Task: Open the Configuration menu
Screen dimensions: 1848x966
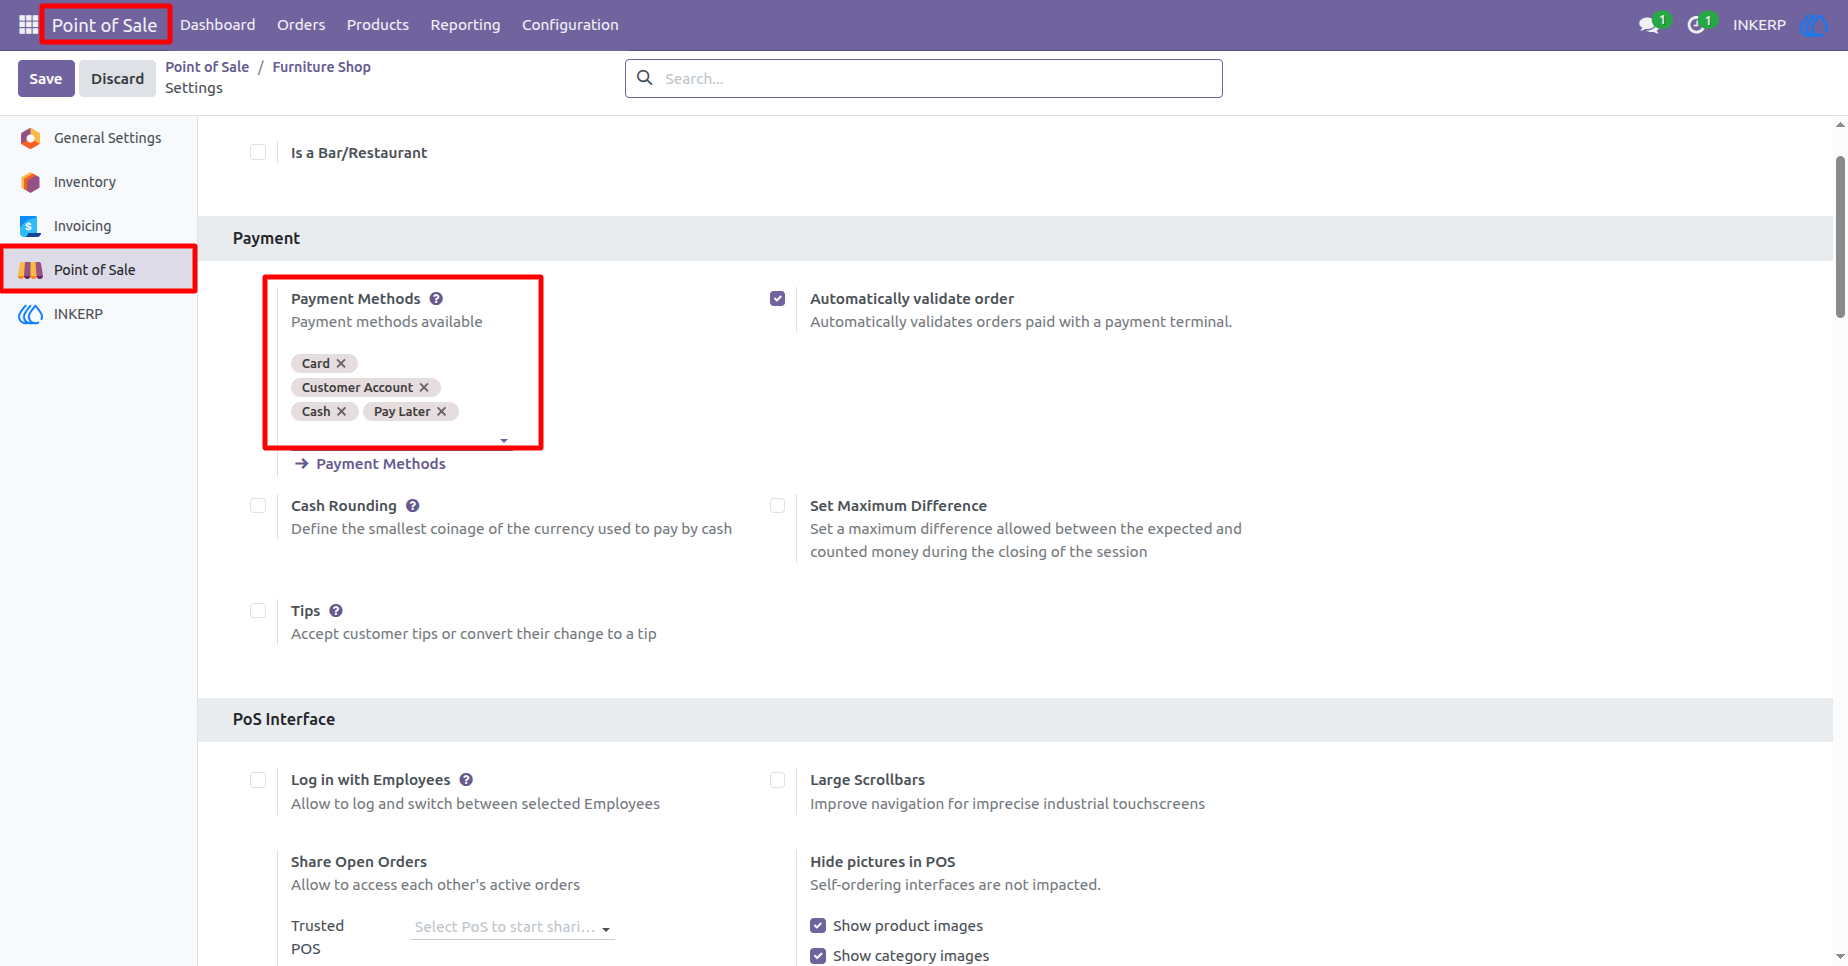Action: click(x=570, y=25)
